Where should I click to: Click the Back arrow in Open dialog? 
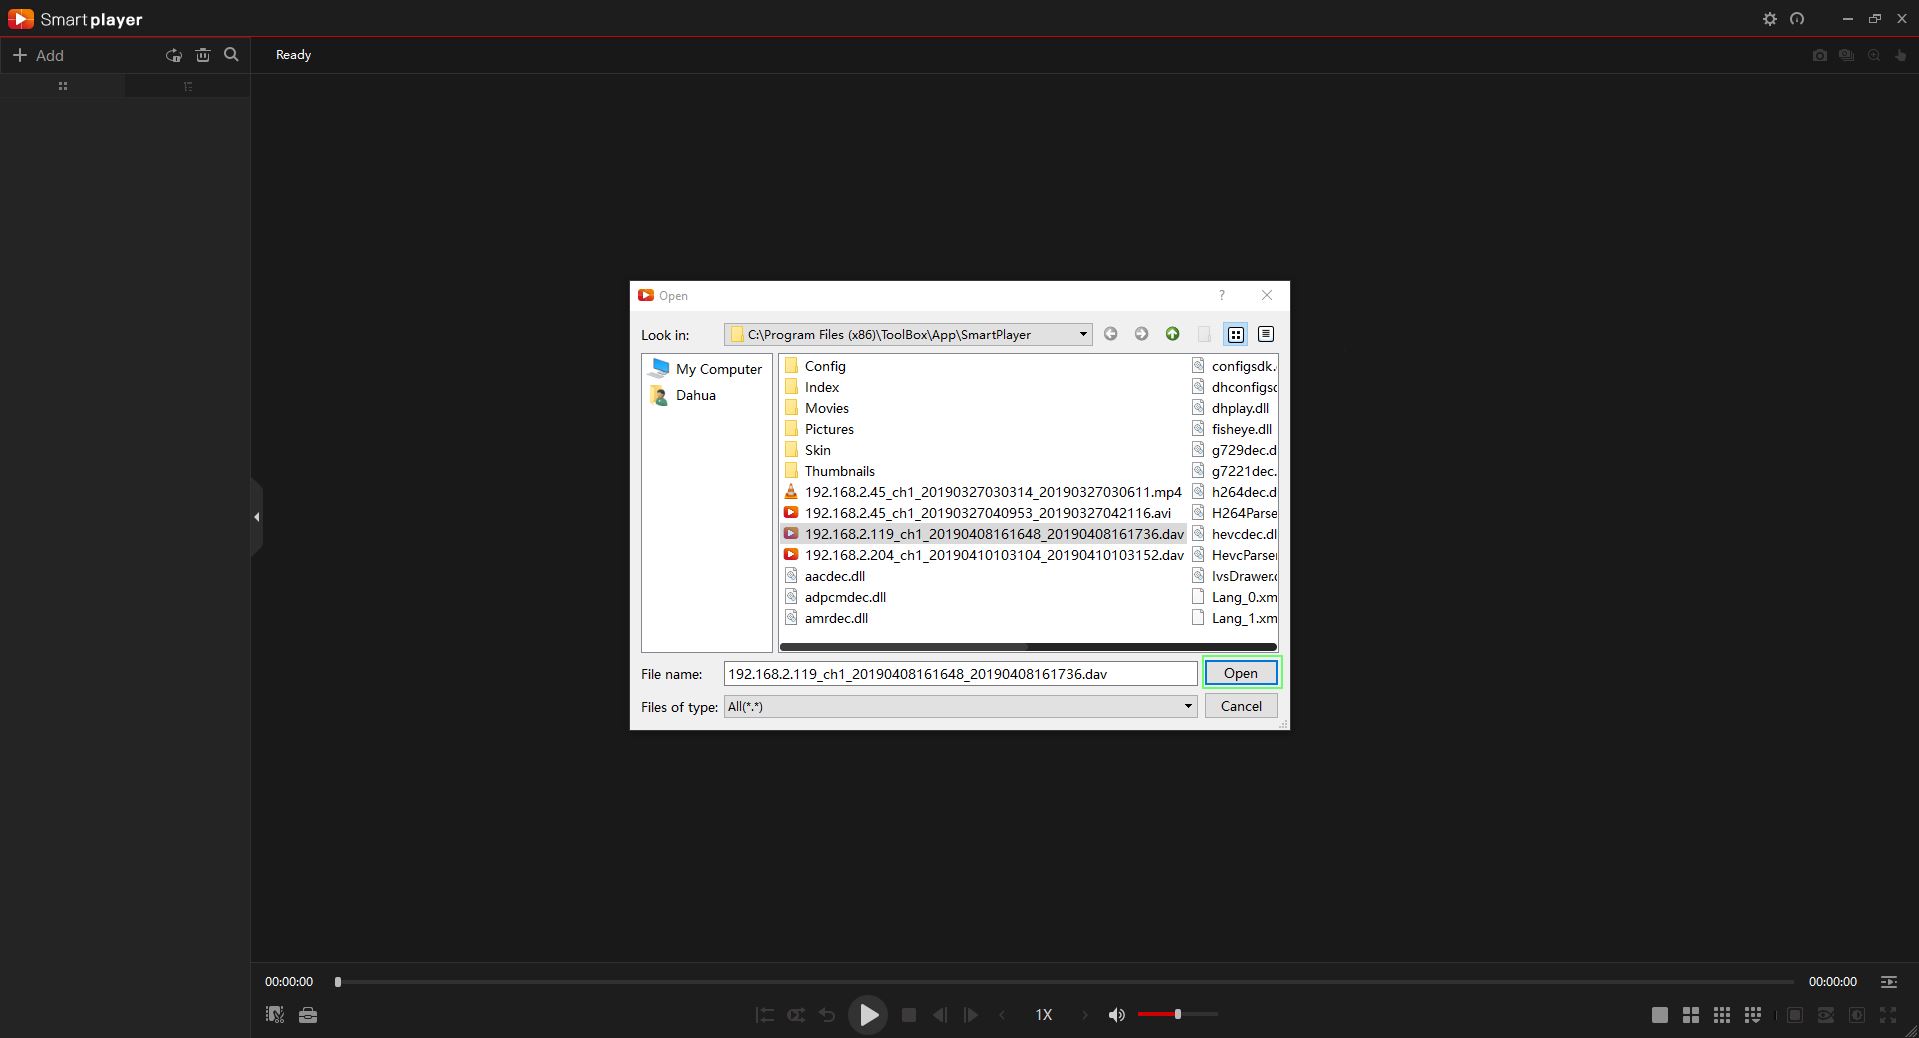[x=1110, y=334]
